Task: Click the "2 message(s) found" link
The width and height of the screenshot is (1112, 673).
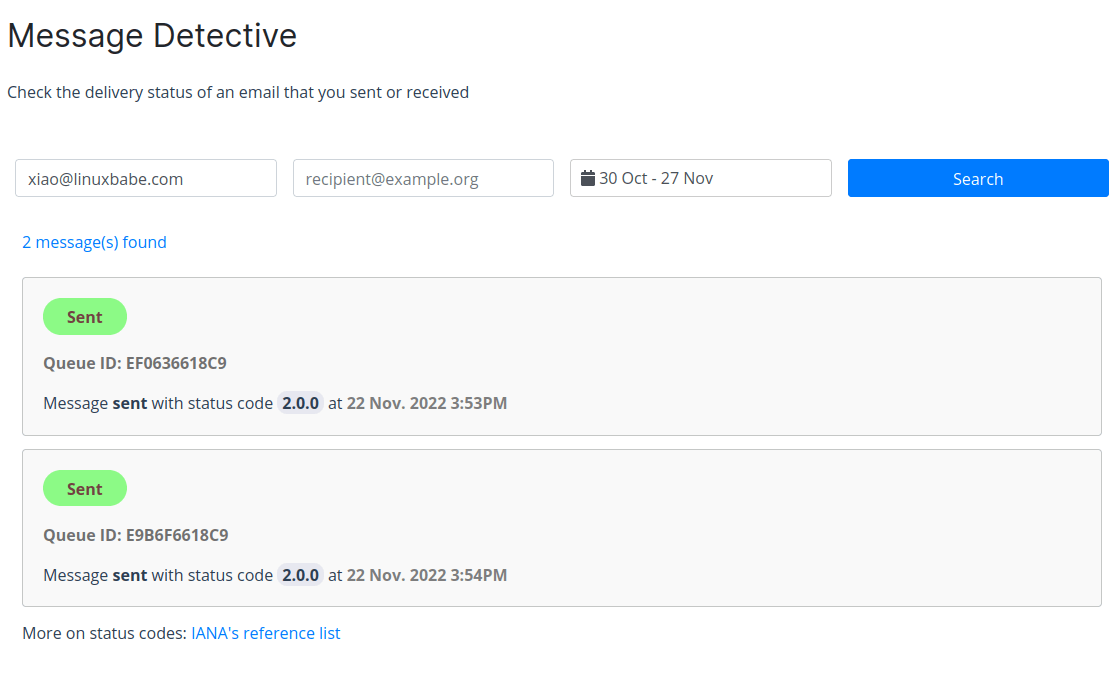Action: pyautogui.click(x=94, y=242)
